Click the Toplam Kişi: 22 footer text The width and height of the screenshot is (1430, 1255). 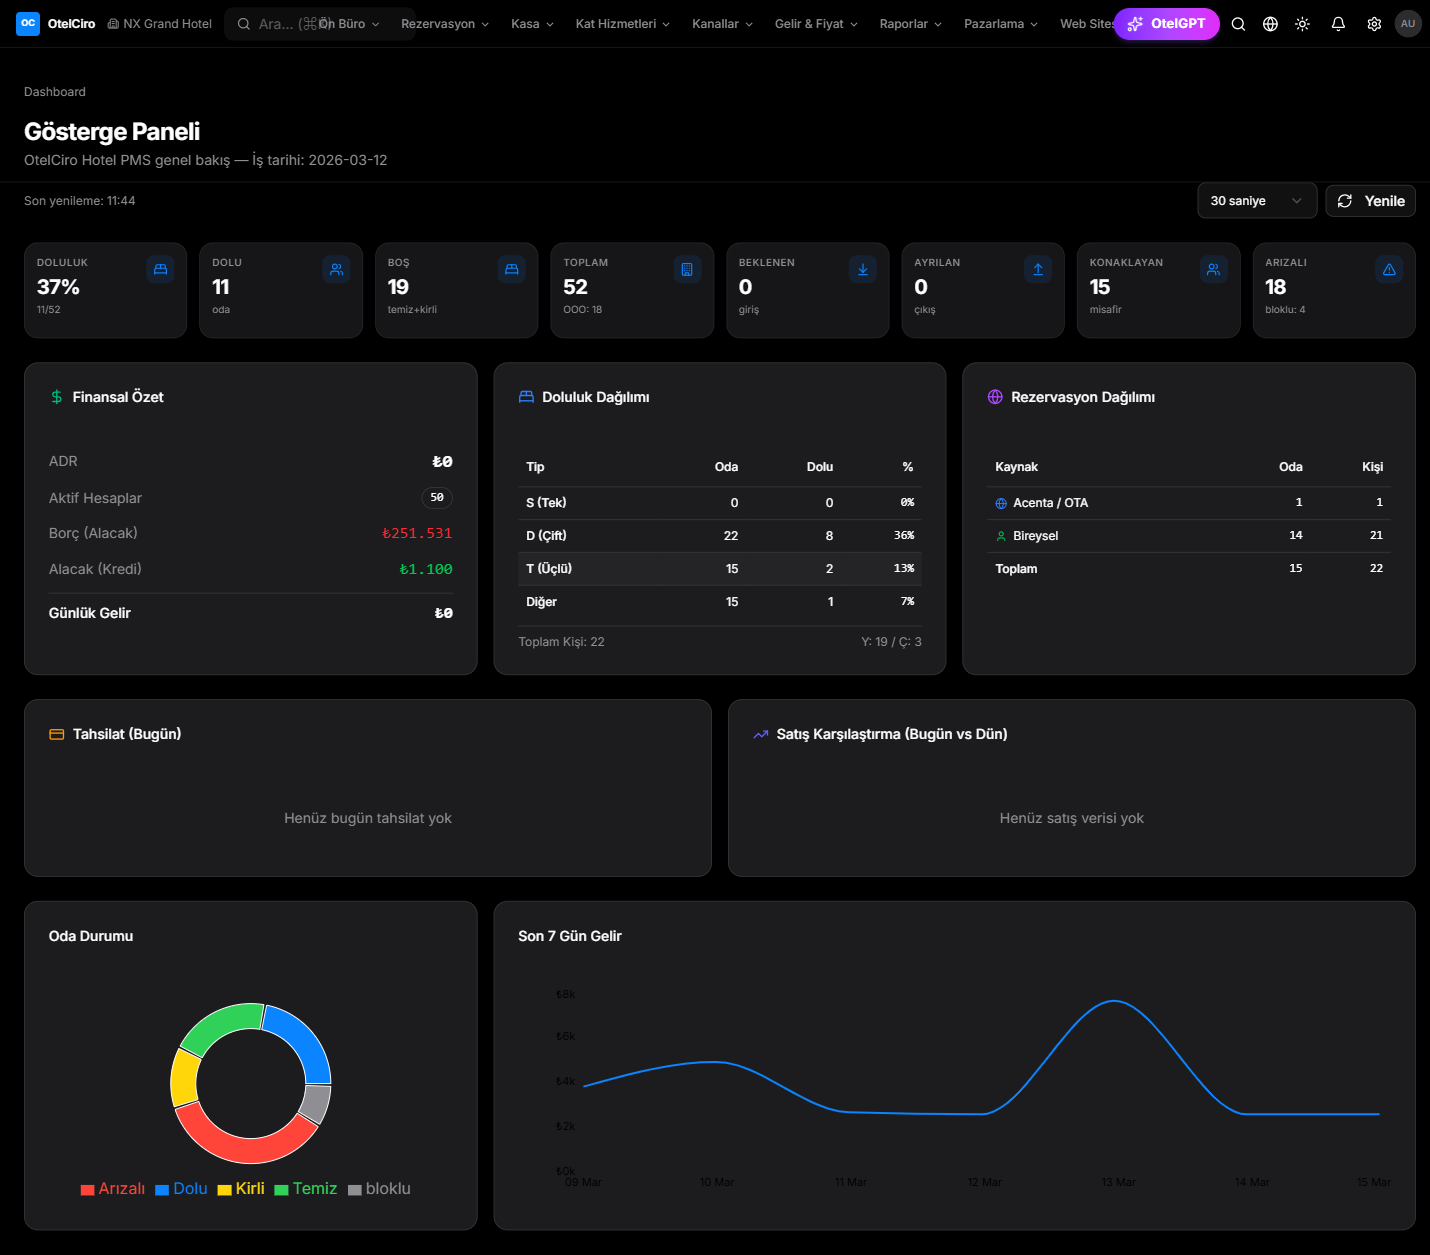561,642
